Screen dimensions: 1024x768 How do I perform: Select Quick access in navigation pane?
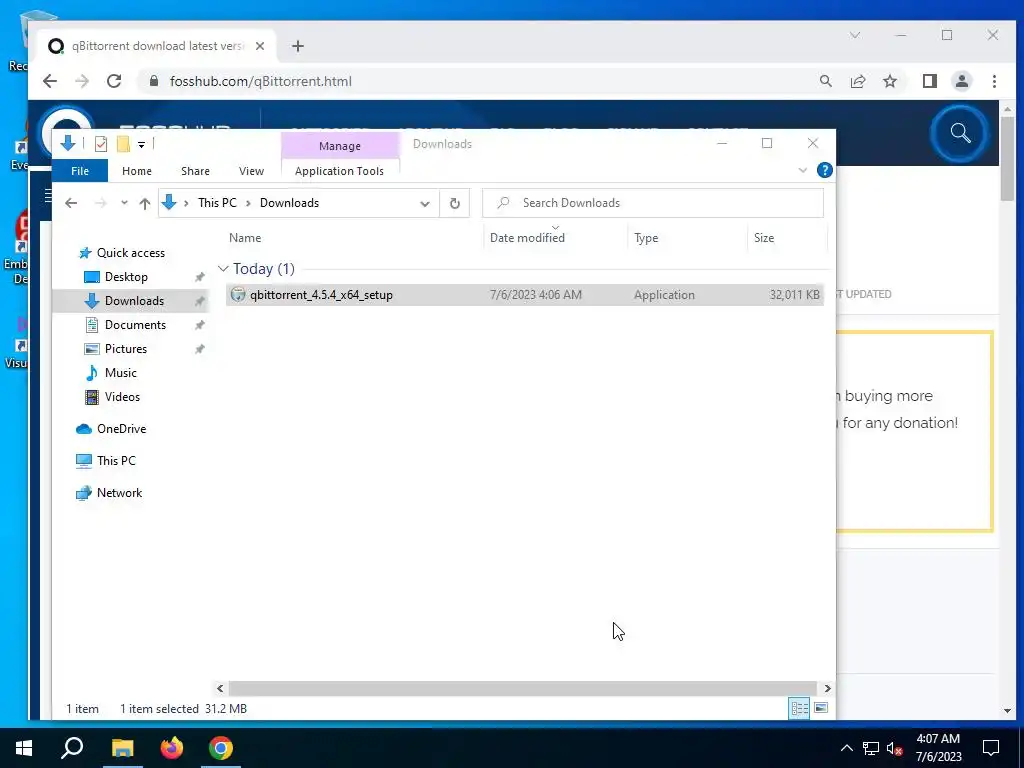pyautogui.click(x=130, y=253)
